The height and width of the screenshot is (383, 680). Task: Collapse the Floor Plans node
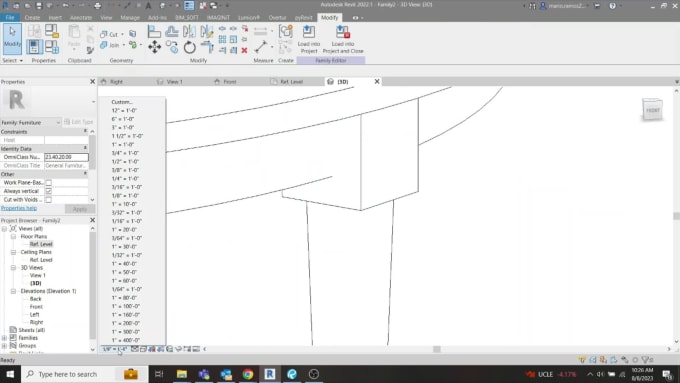13,236
